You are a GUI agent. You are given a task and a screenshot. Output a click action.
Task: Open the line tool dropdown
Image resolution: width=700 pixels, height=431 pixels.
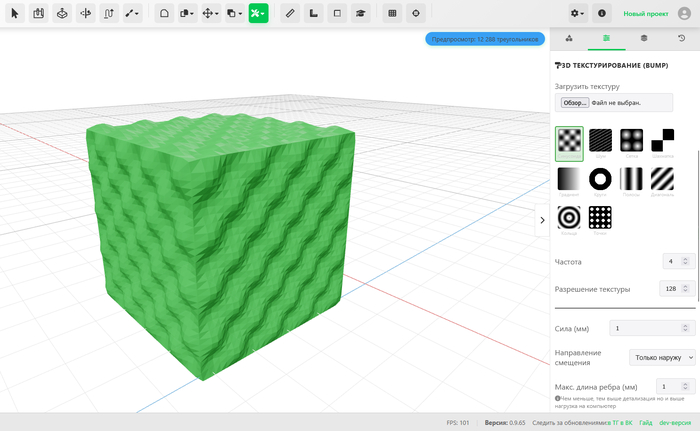click(132, 13)
